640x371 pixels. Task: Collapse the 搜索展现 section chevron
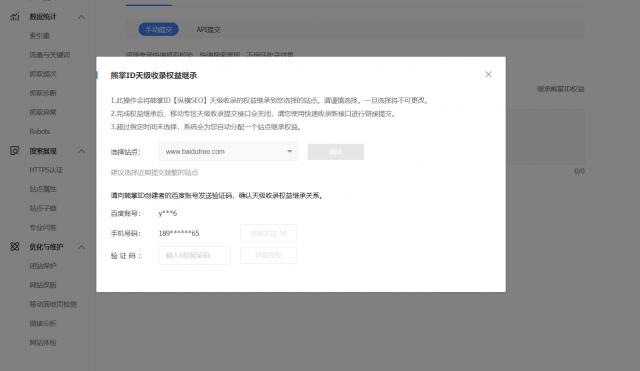click(81, 151)
